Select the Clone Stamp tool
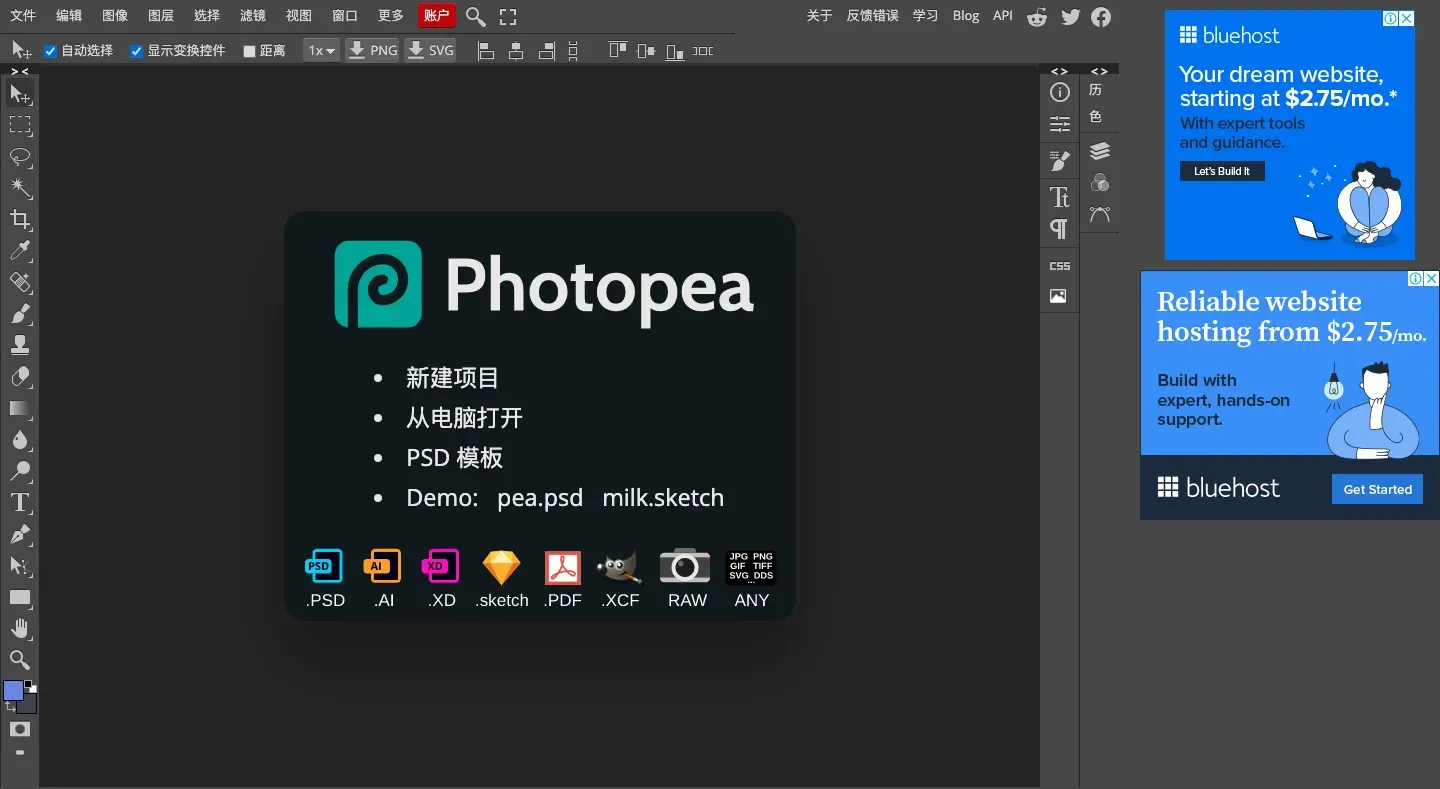The image size is (1440, 789). pyautogui.click(x=20, y=346)
